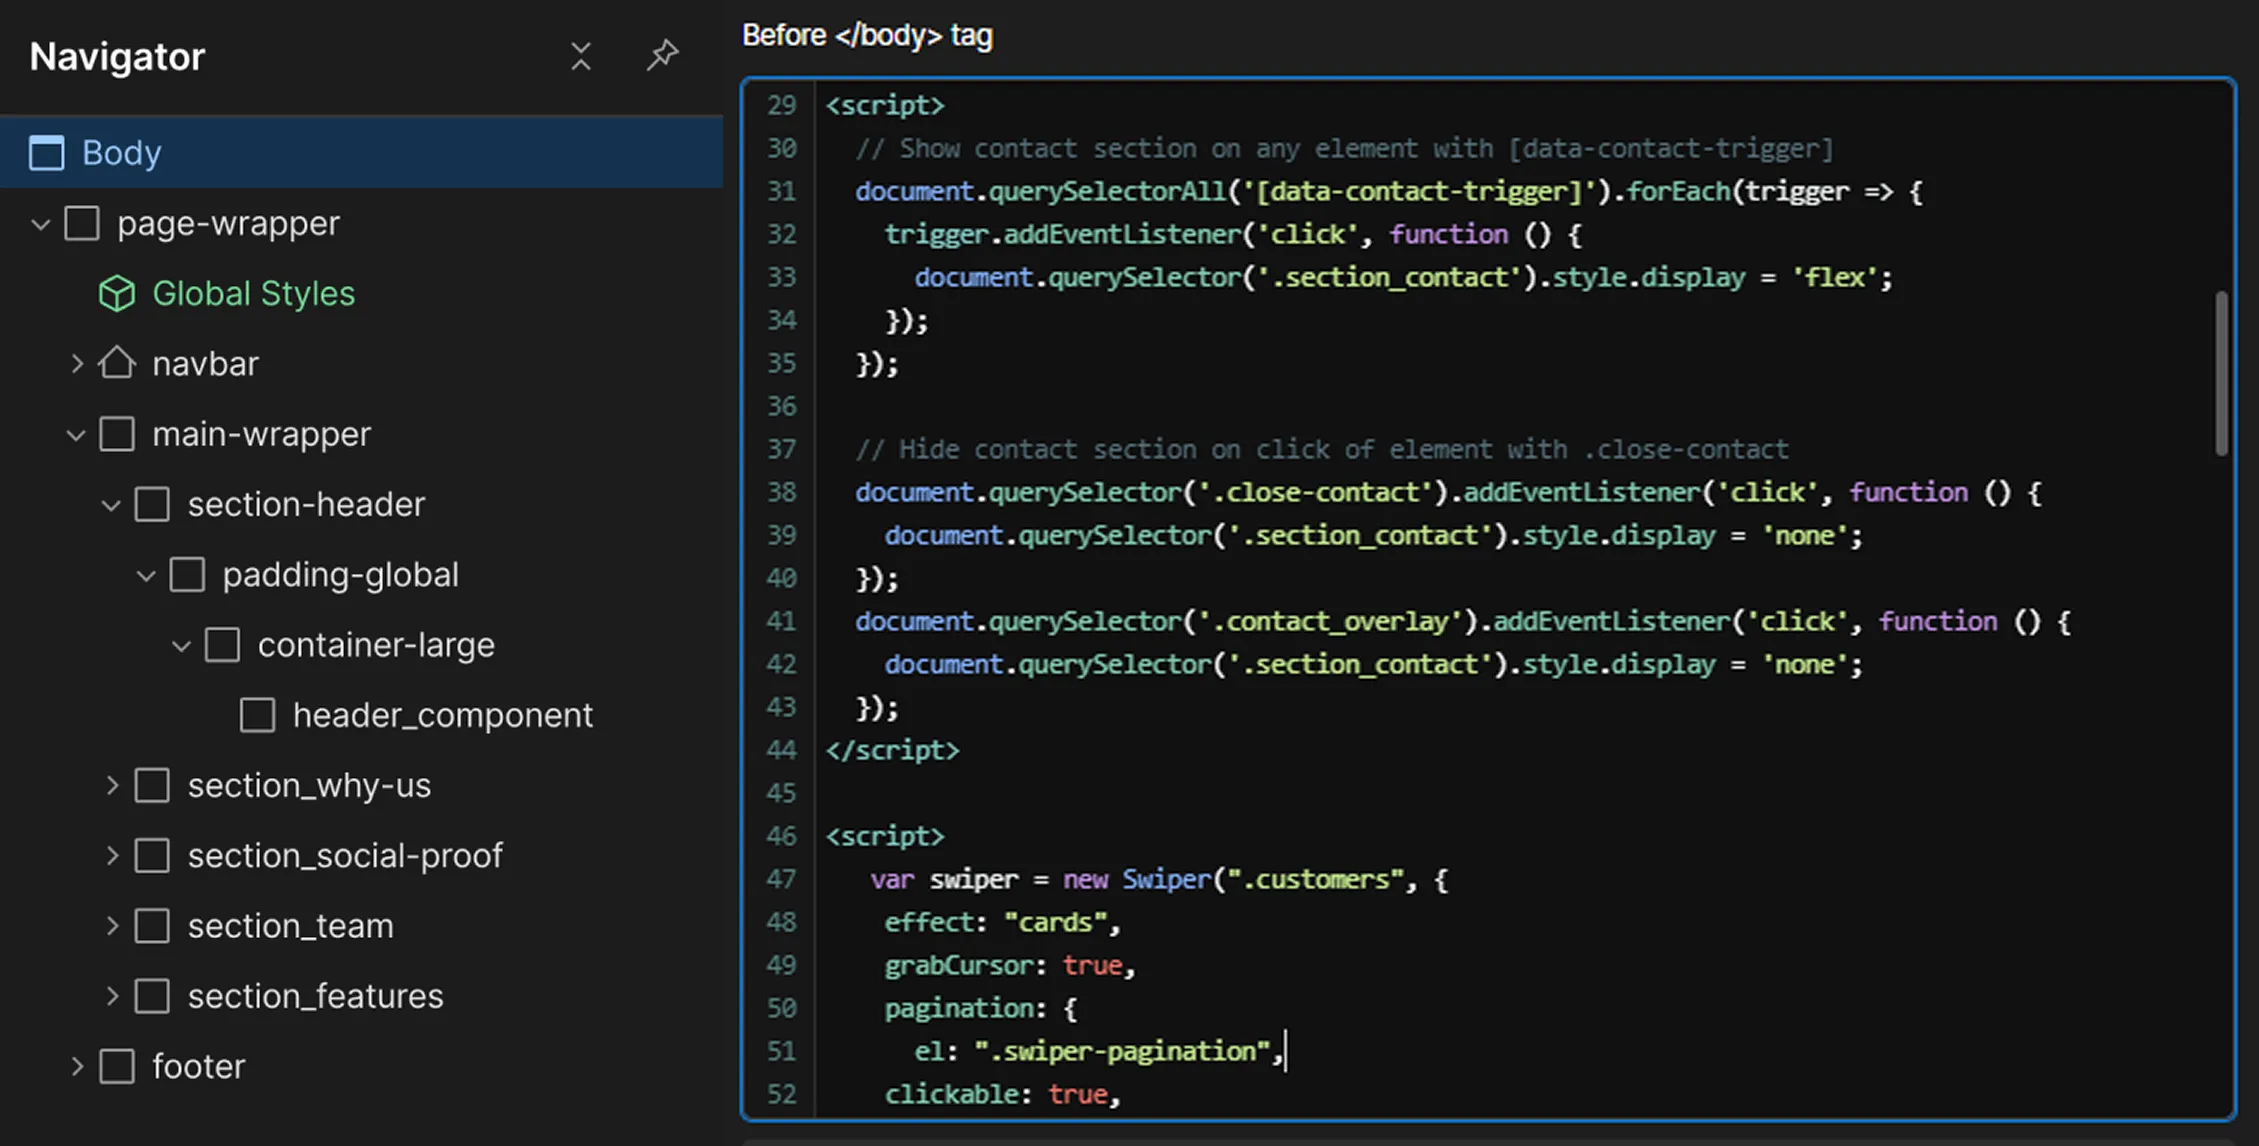
Task: Expand the section_features tree node
Action: 112,996
